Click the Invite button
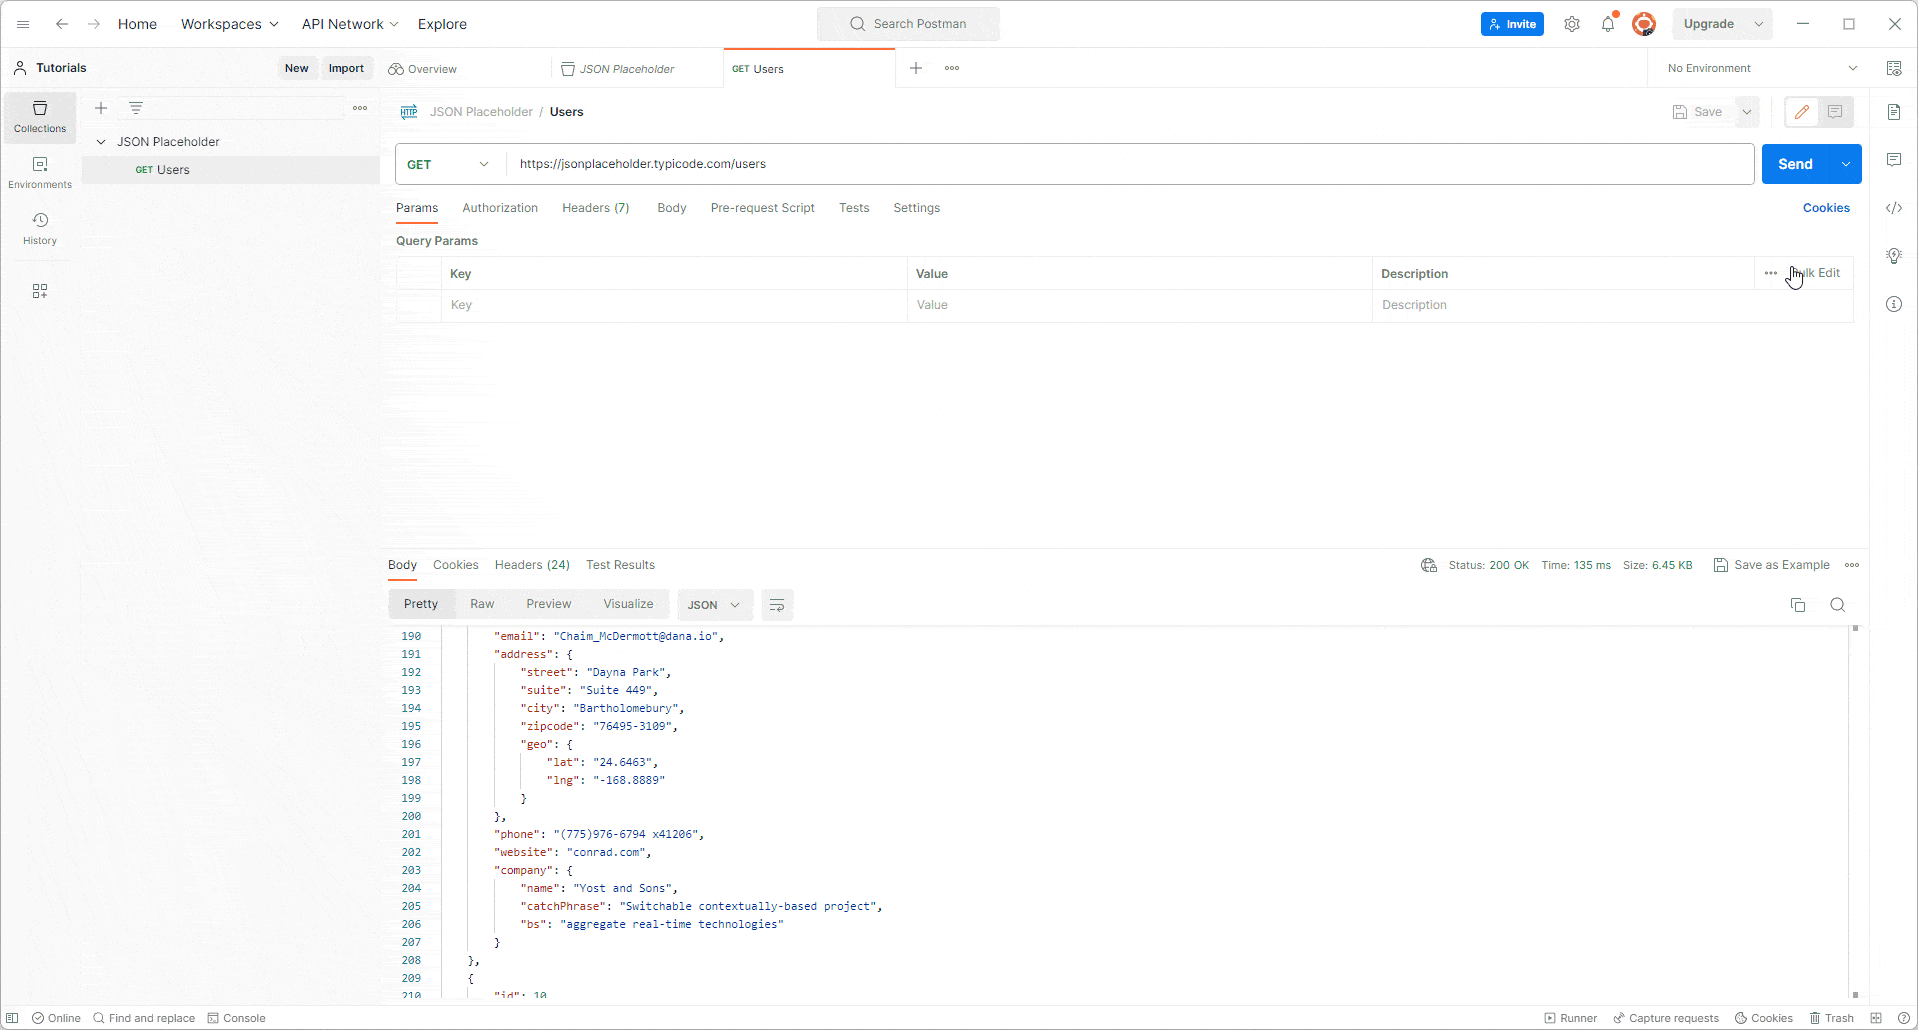Screen dimensions: 1918x1030 (x=1512, y=24)
